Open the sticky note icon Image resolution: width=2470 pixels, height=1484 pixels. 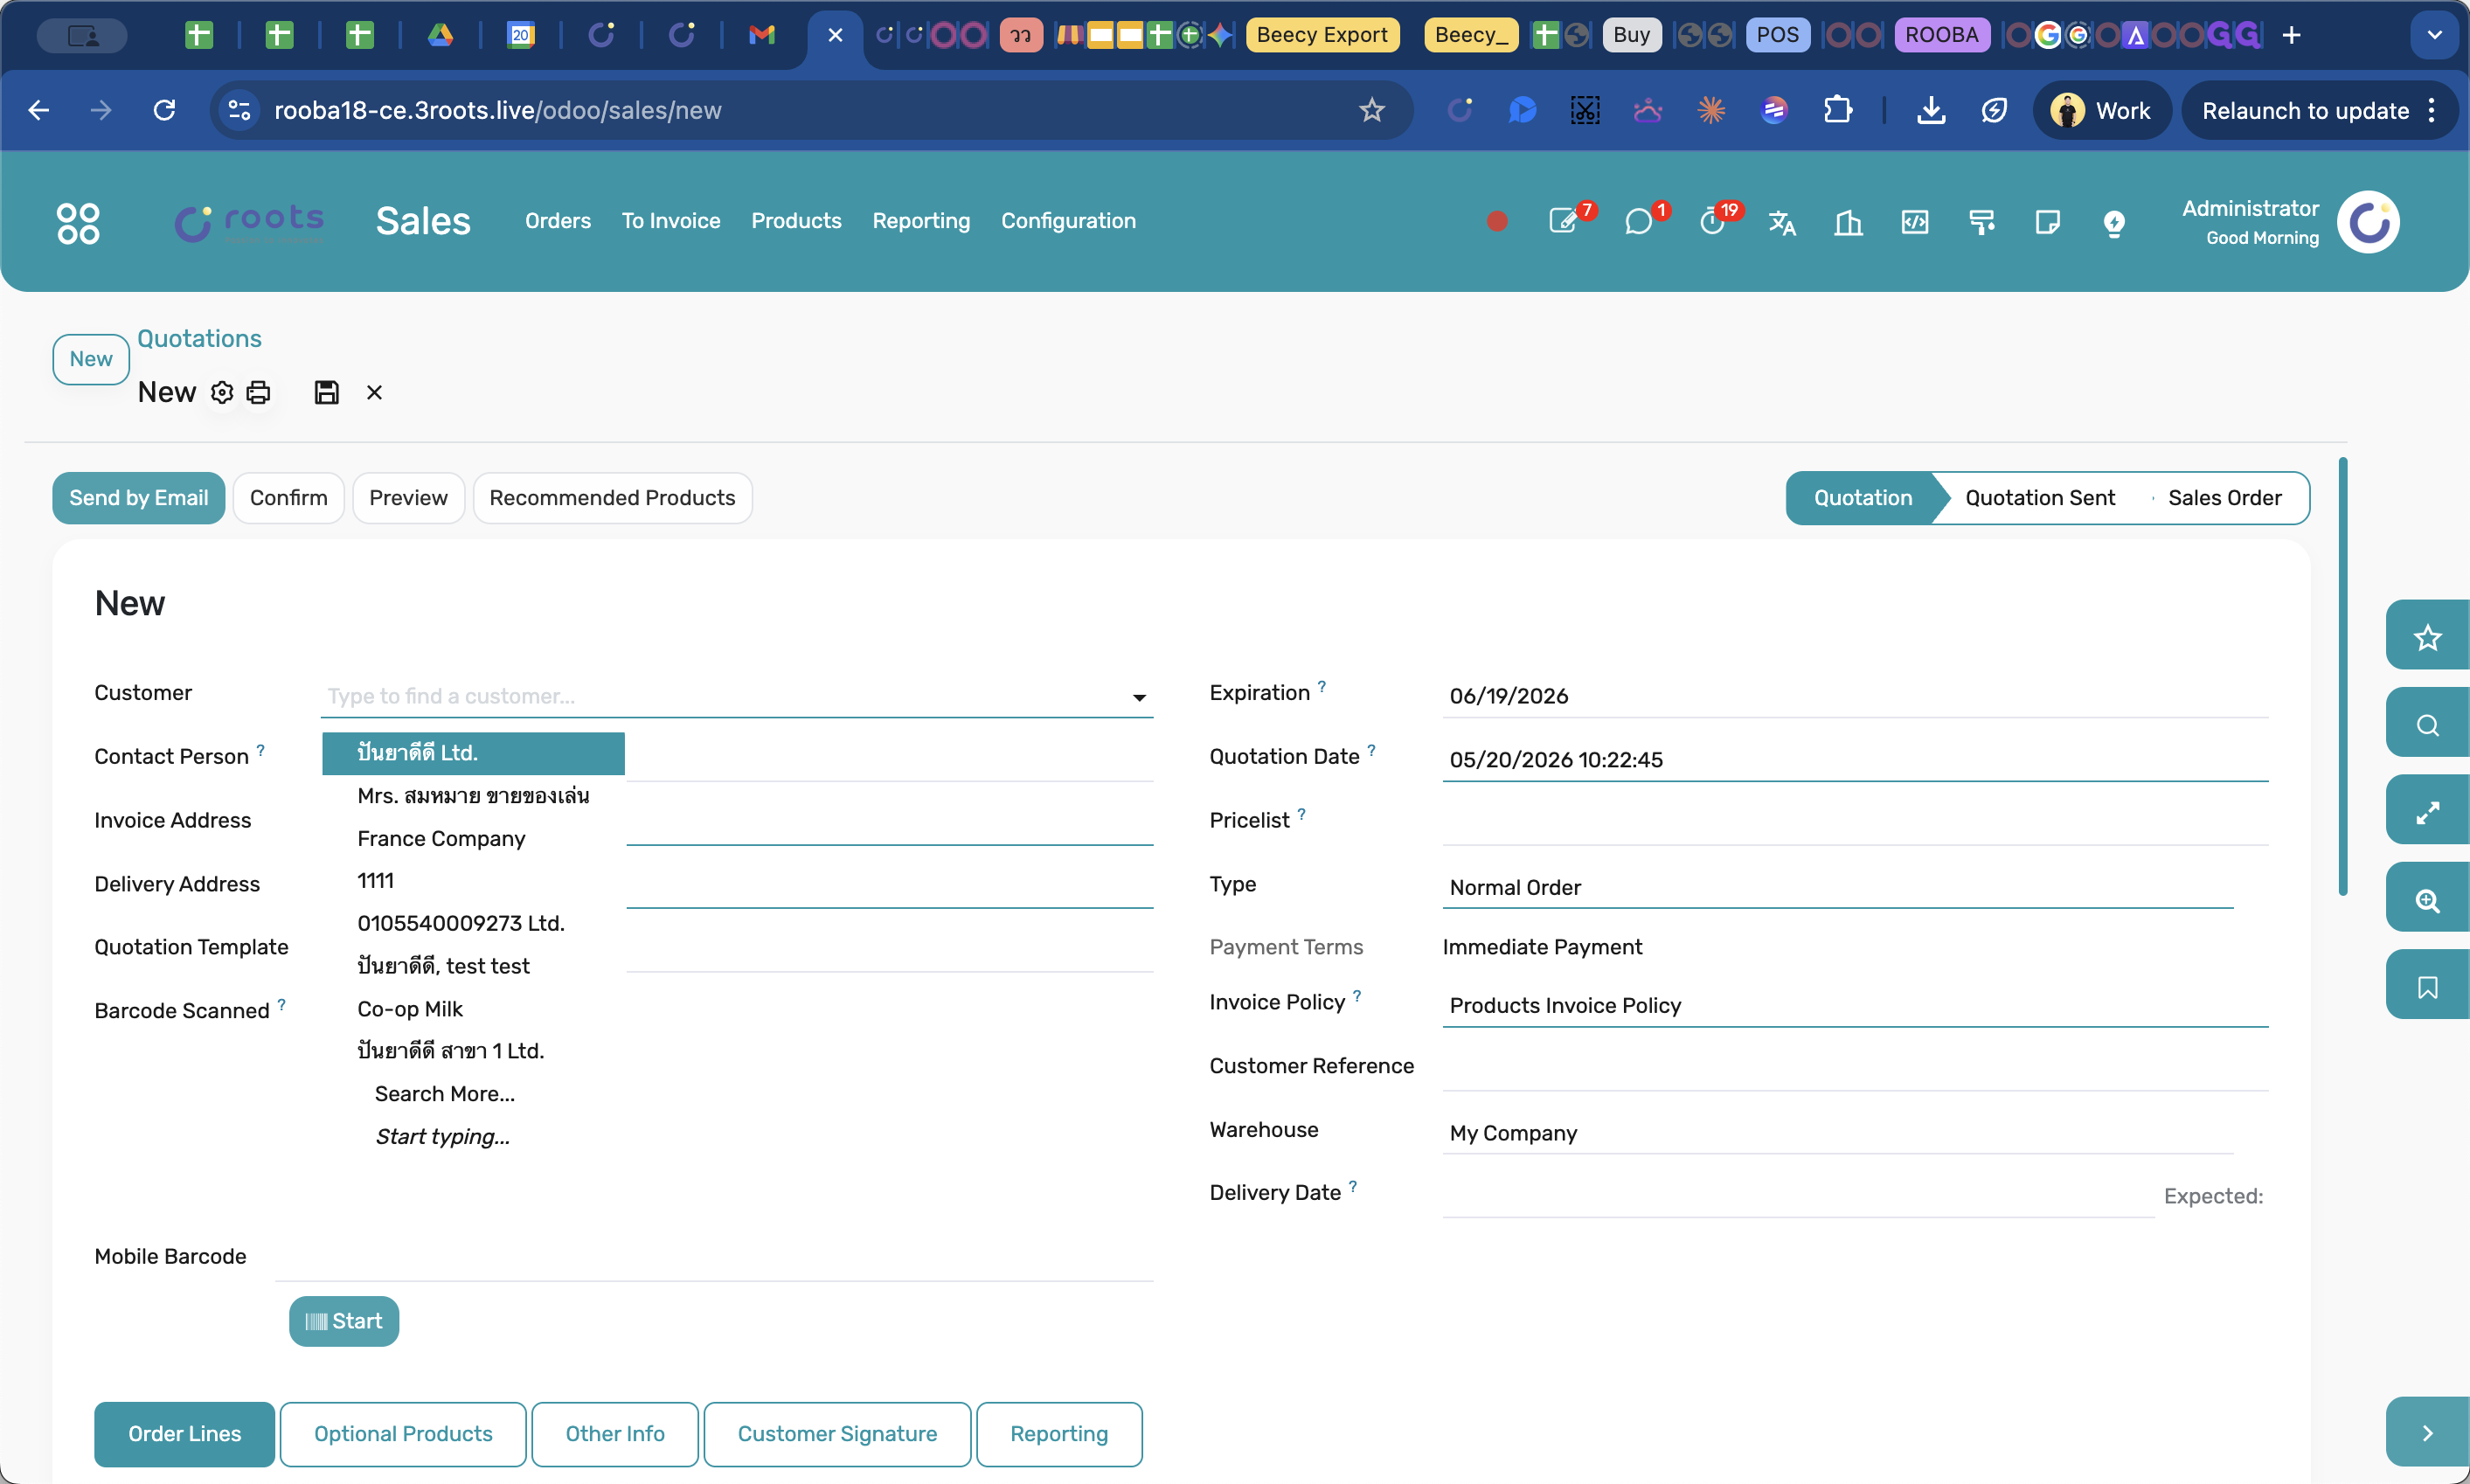pyautogui.click(x=2047, y=222)
